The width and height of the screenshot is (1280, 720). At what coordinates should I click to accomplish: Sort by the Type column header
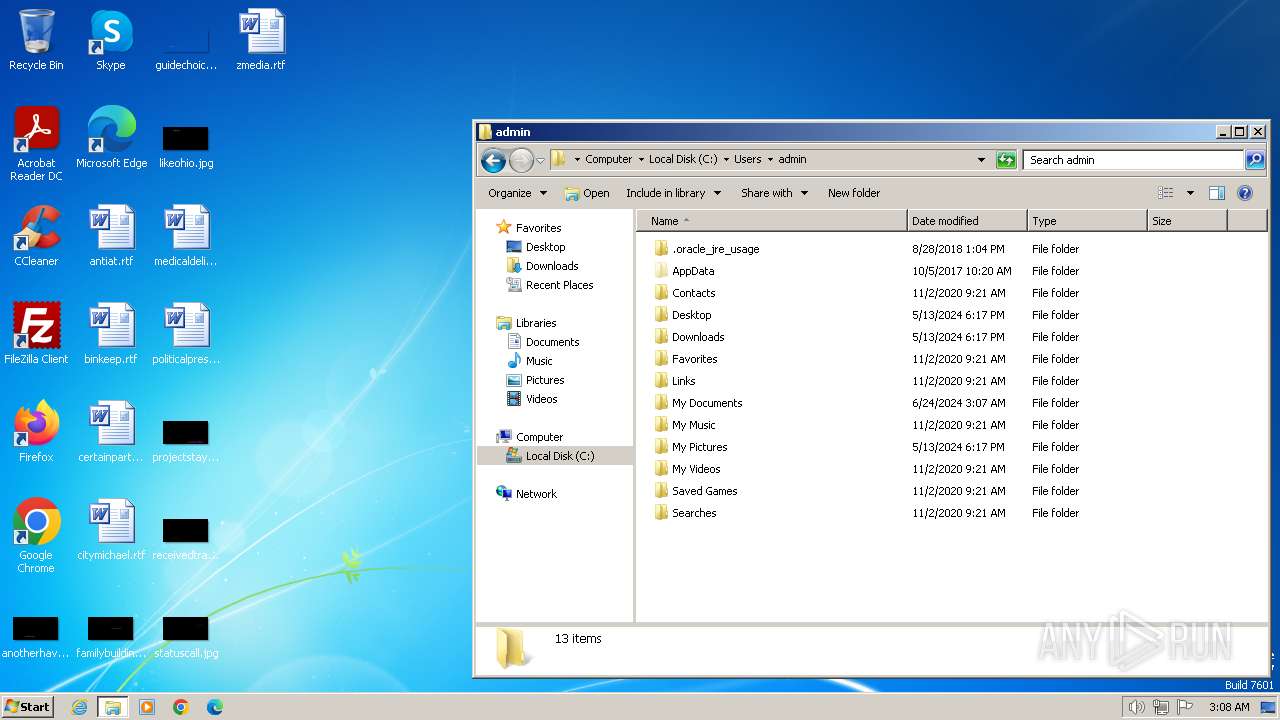point(1087,221)
